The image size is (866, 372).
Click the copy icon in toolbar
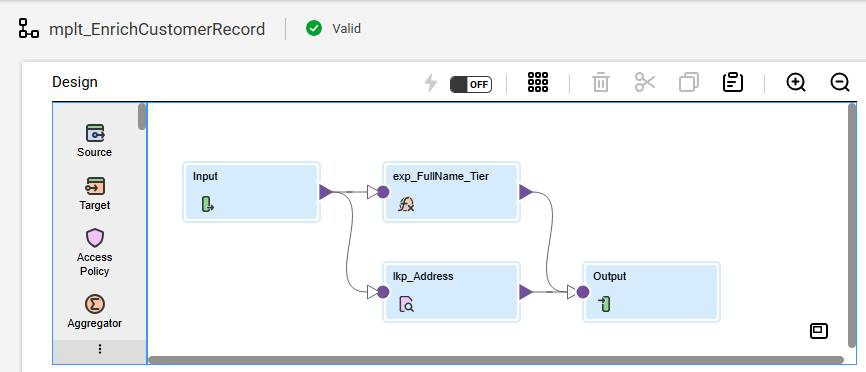pyautogui.click(x=689, y=82)
